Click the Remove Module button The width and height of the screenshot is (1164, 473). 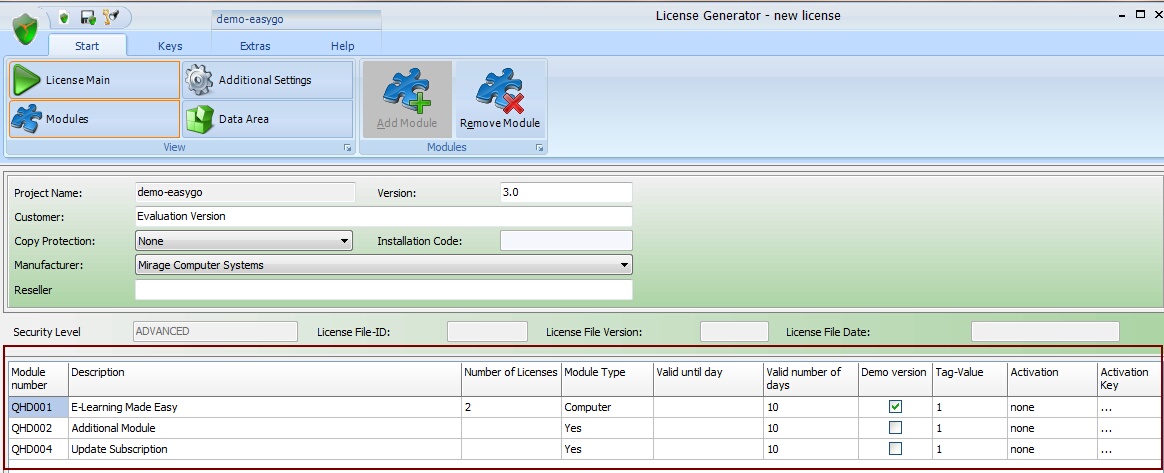click(x=500, y=100)
